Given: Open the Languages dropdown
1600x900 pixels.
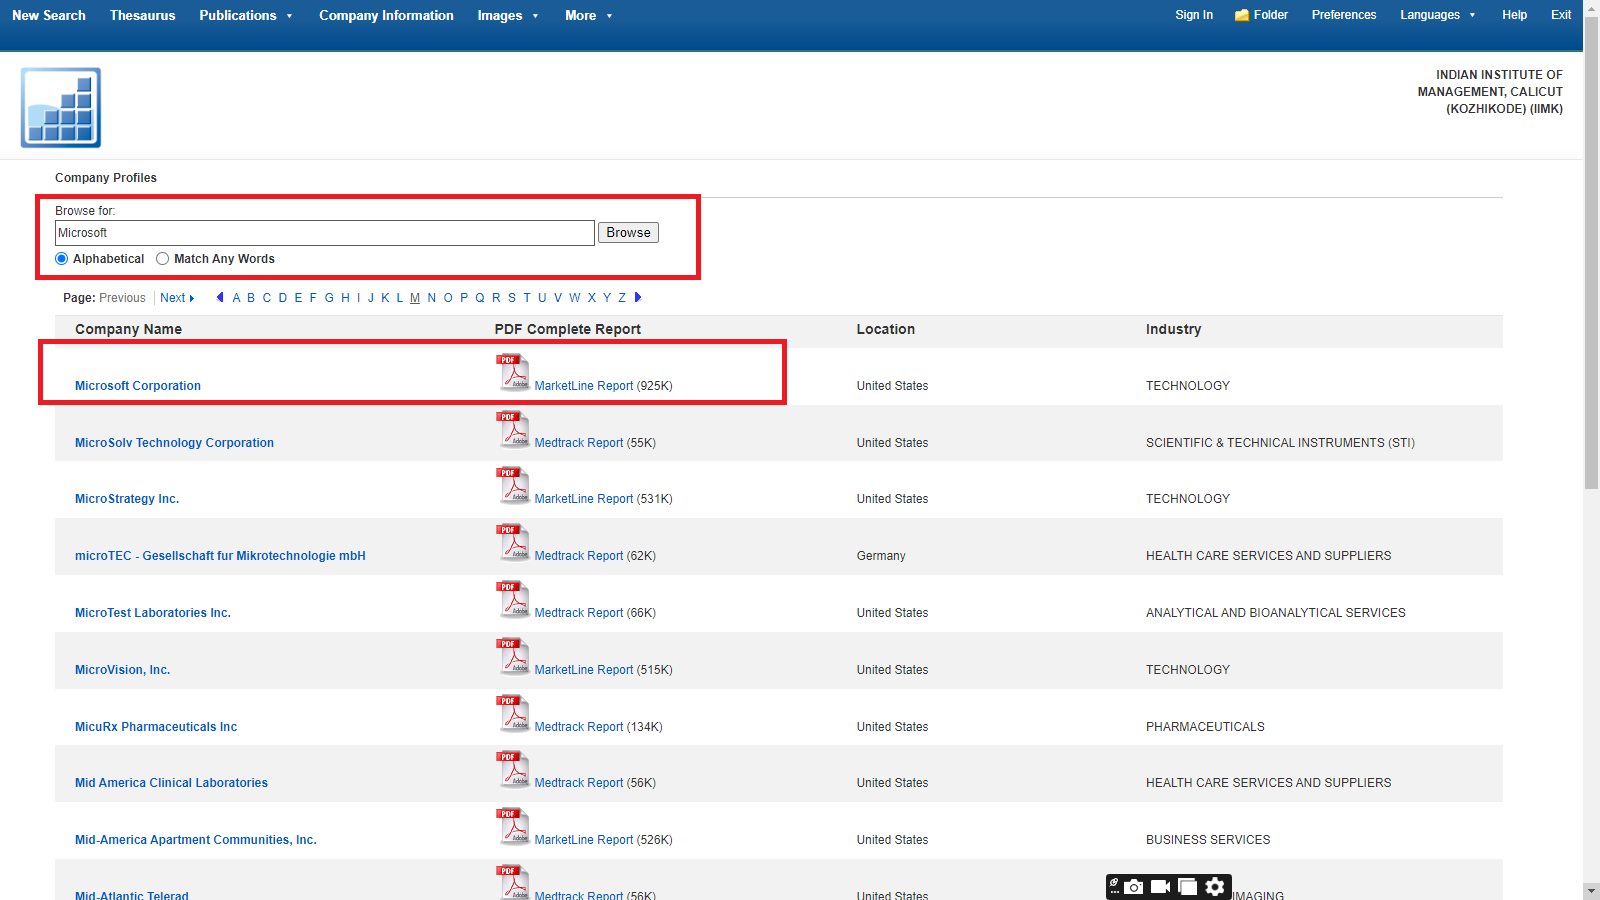Looking at the screenshot, I should pos(1437,15).
